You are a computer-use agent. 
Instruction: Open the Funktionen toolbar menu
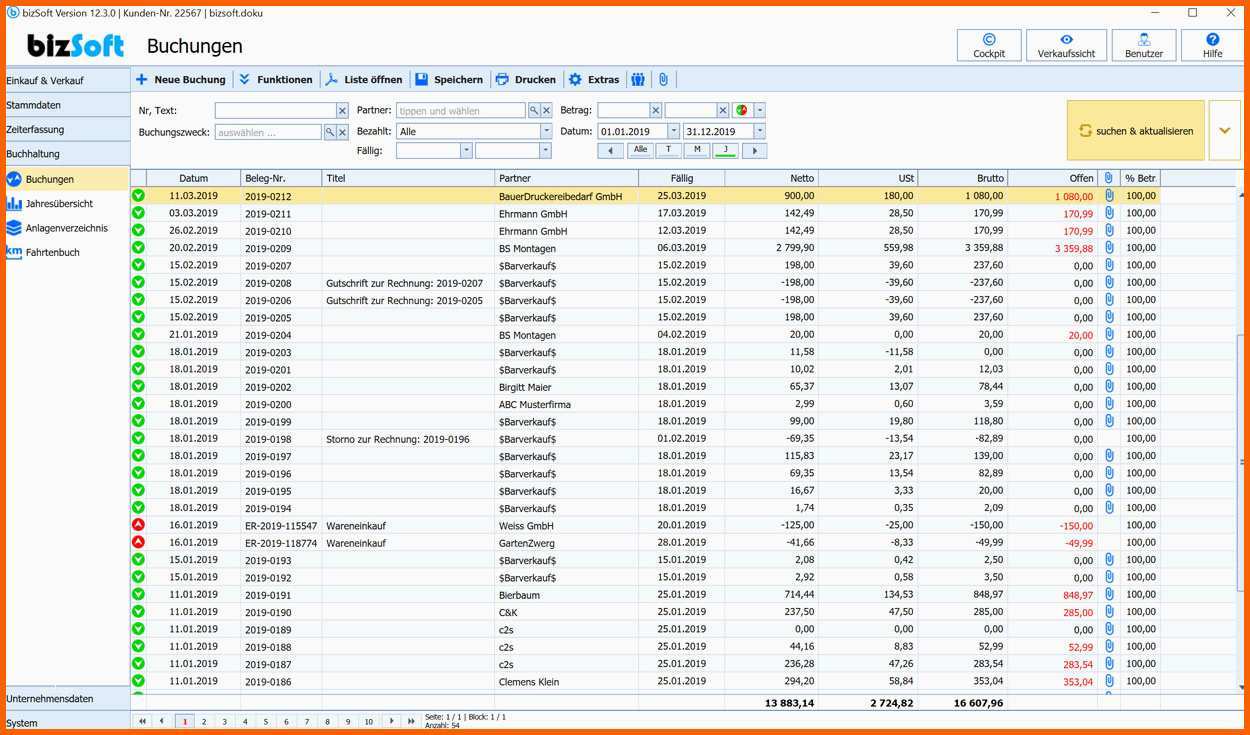(275, 79)
